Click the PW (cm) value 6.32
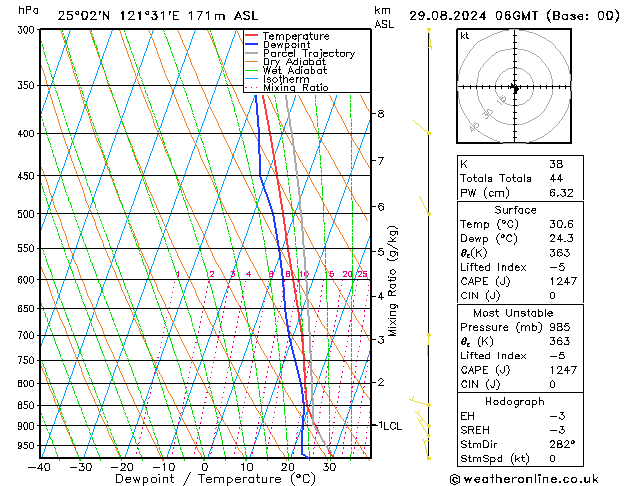Viewport: 629px width, 486px height. point(561,193)
